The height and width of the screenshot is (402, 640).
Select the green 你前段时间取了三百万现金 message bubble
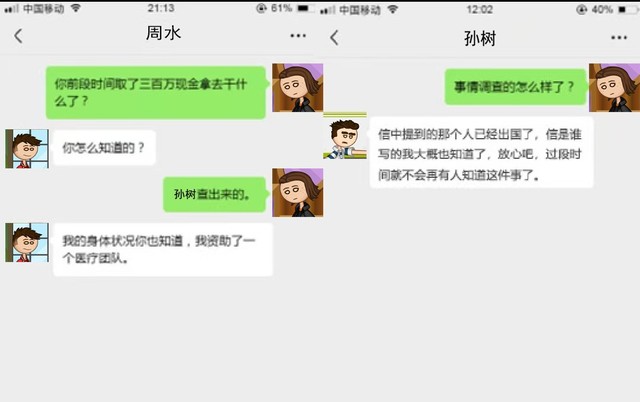[156, 93]
